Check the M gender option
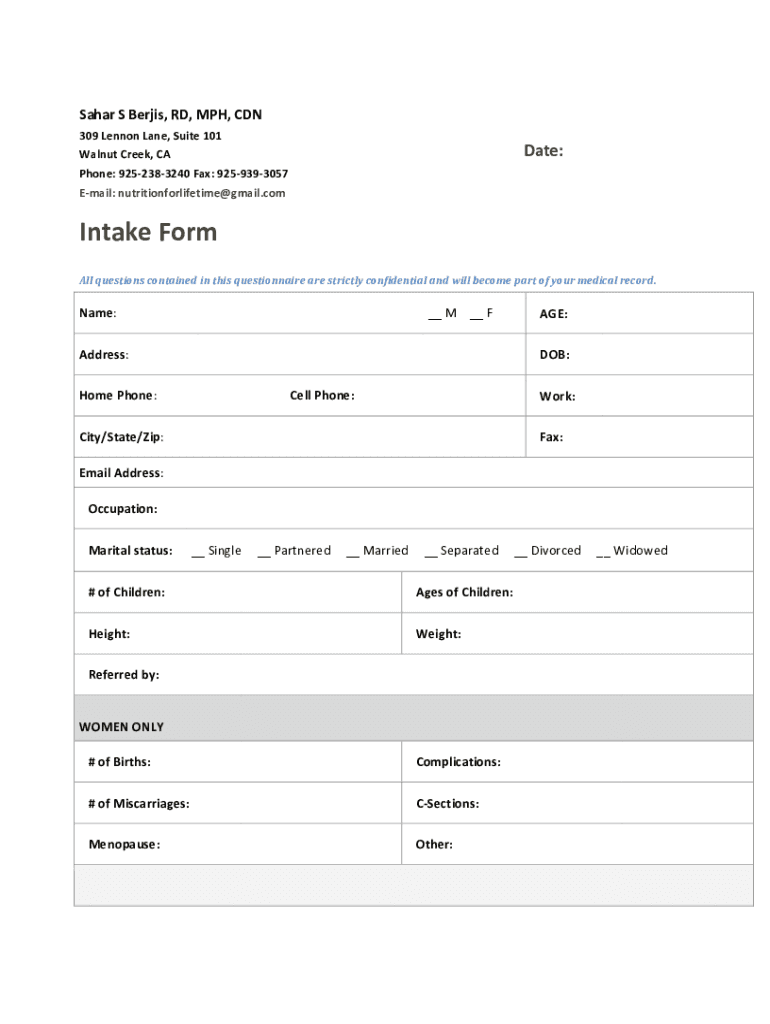This screenshot has width=770, height=1024. (x=435, y=314)
